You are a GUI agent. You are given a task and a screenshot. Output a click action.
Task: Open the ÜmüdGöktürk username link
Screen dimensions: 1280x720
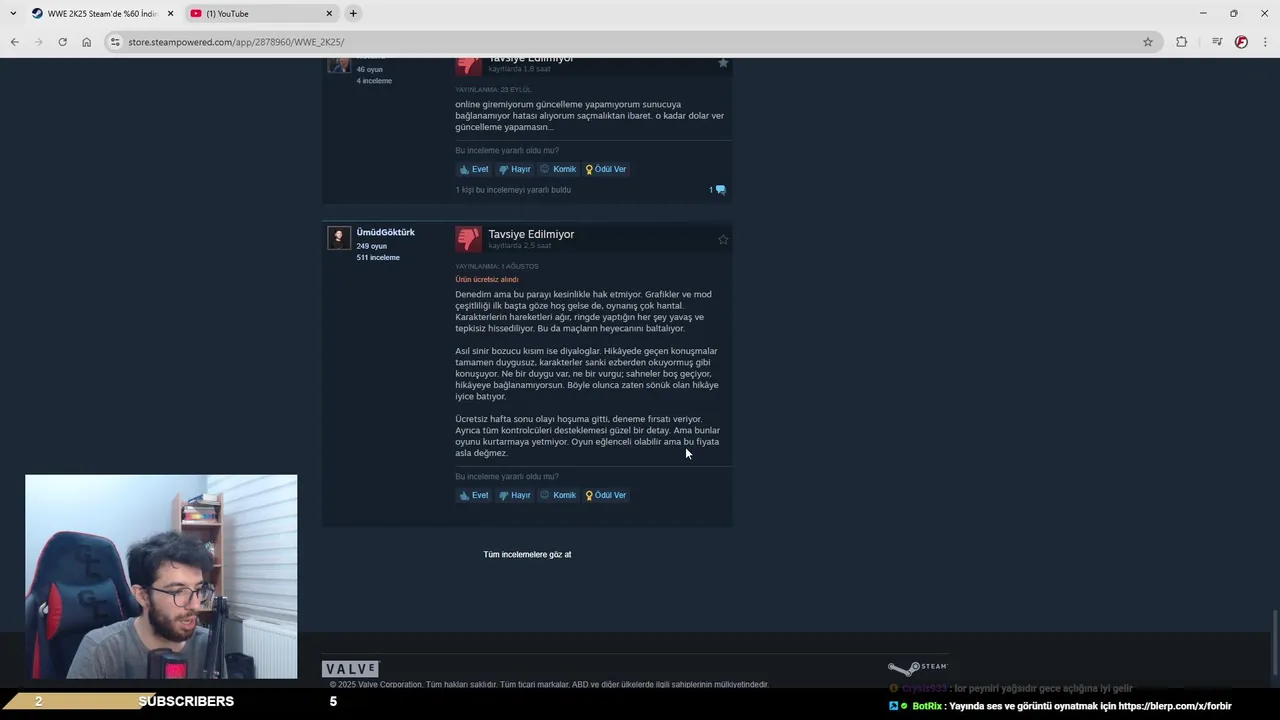point(385,232)
